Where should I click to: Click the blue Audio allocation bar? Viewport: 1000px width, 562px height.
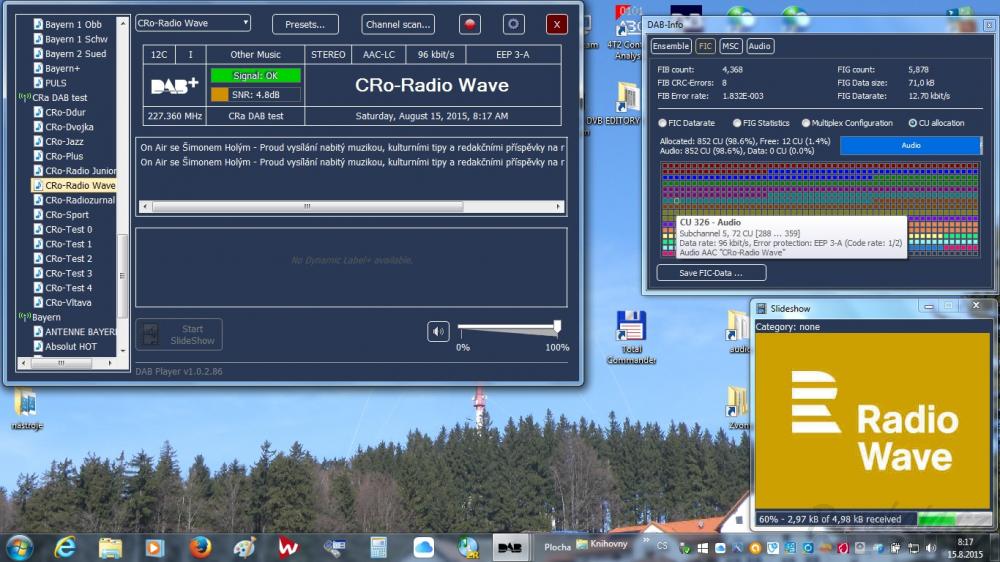tap(910, 145)
